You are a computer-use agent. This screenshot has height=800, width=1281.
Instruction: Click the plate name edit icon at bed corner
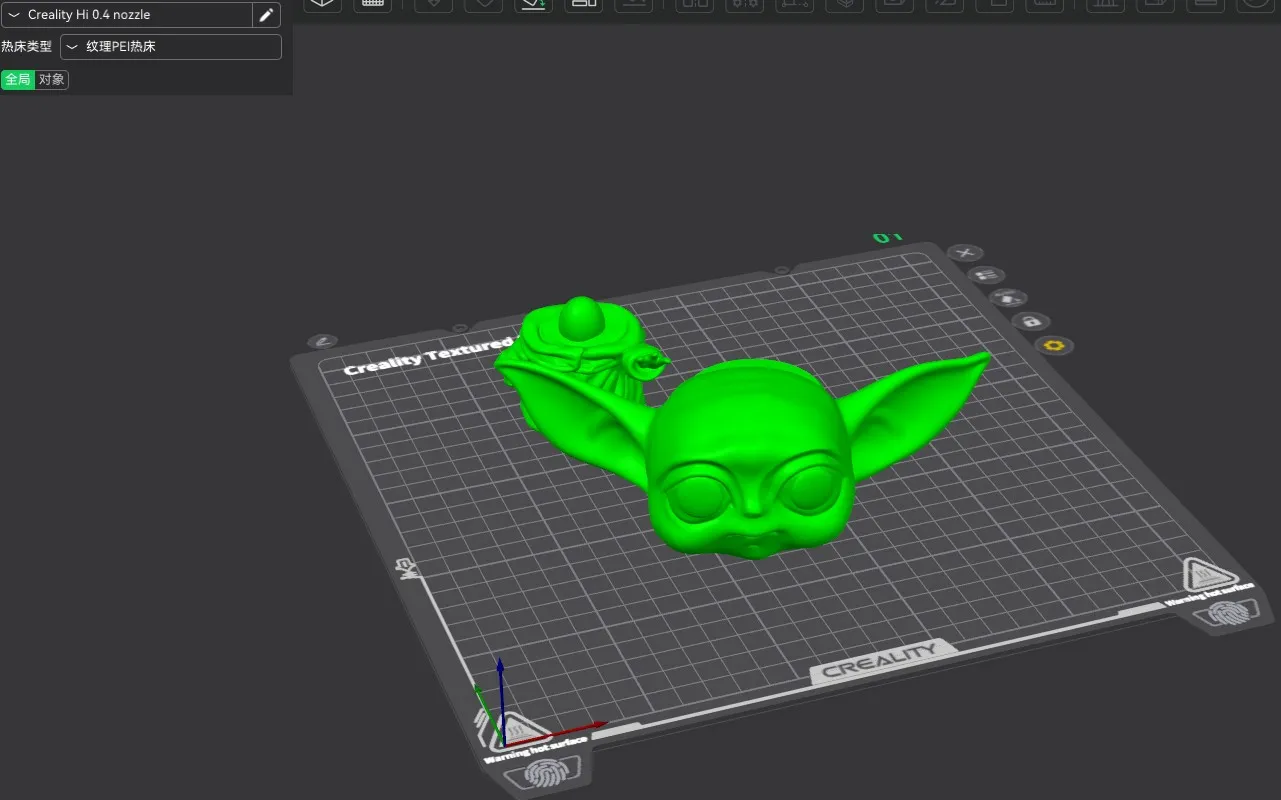pos(323,341)
